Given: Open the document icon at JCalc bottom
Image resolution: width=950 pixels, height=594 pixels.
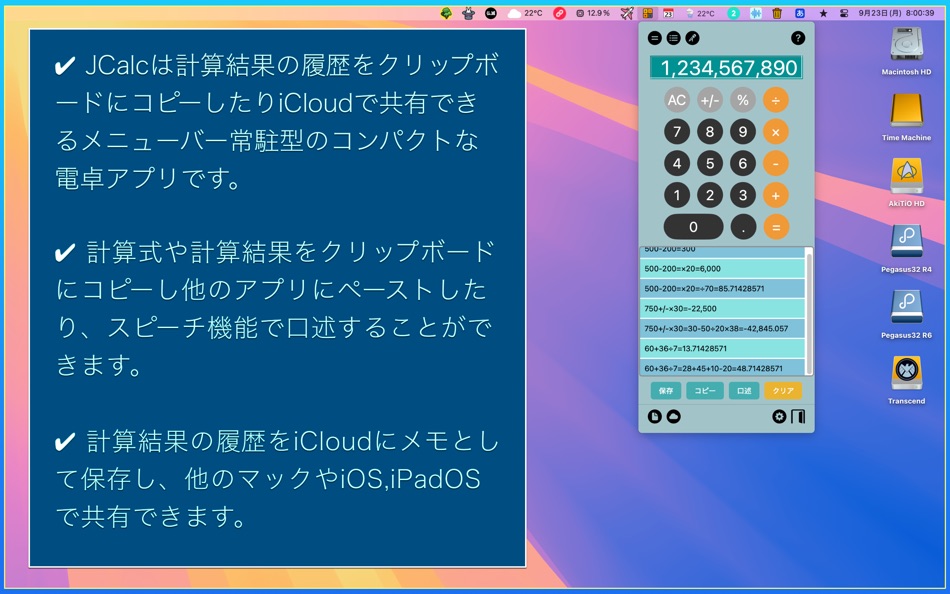Looking at the screenshot, I should coord(654,416).
